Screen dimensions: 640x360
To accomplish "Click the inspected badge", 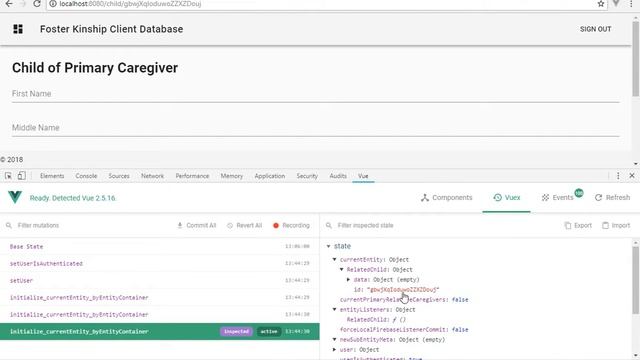I will tap(236, 331).
